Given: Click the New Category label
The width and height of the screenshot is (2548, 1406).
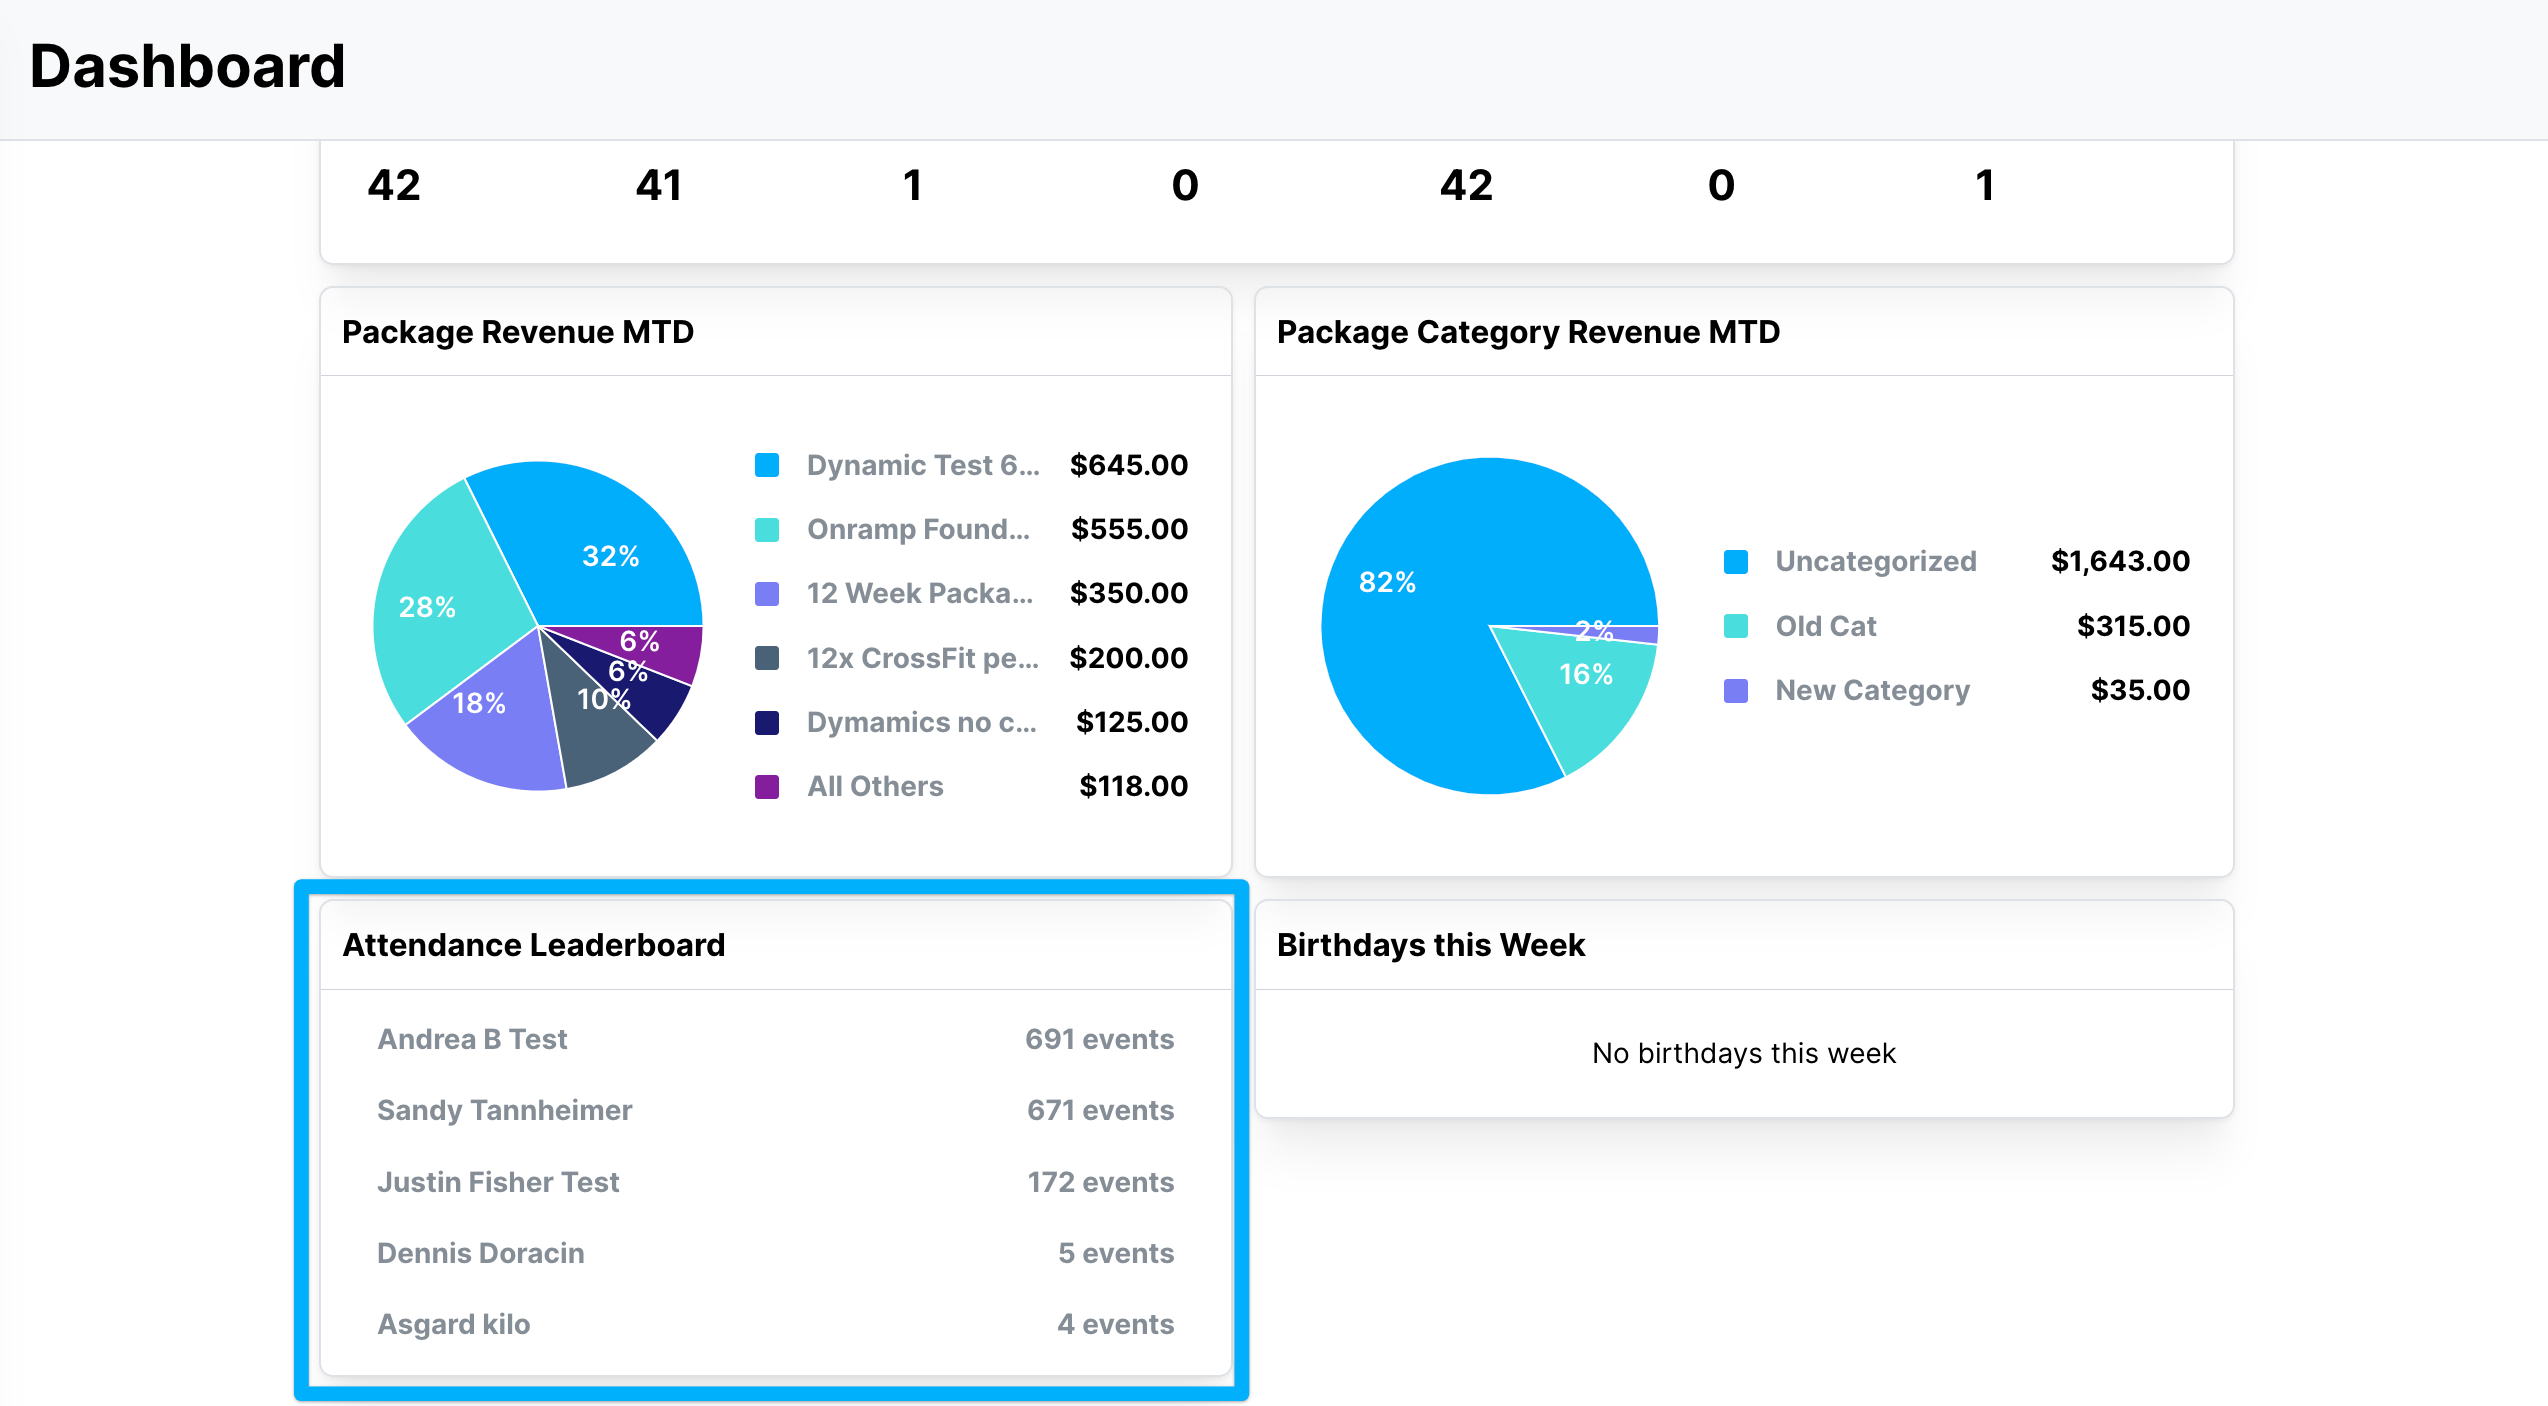Looking at the screenshot, I should [x=1872, y=690].
